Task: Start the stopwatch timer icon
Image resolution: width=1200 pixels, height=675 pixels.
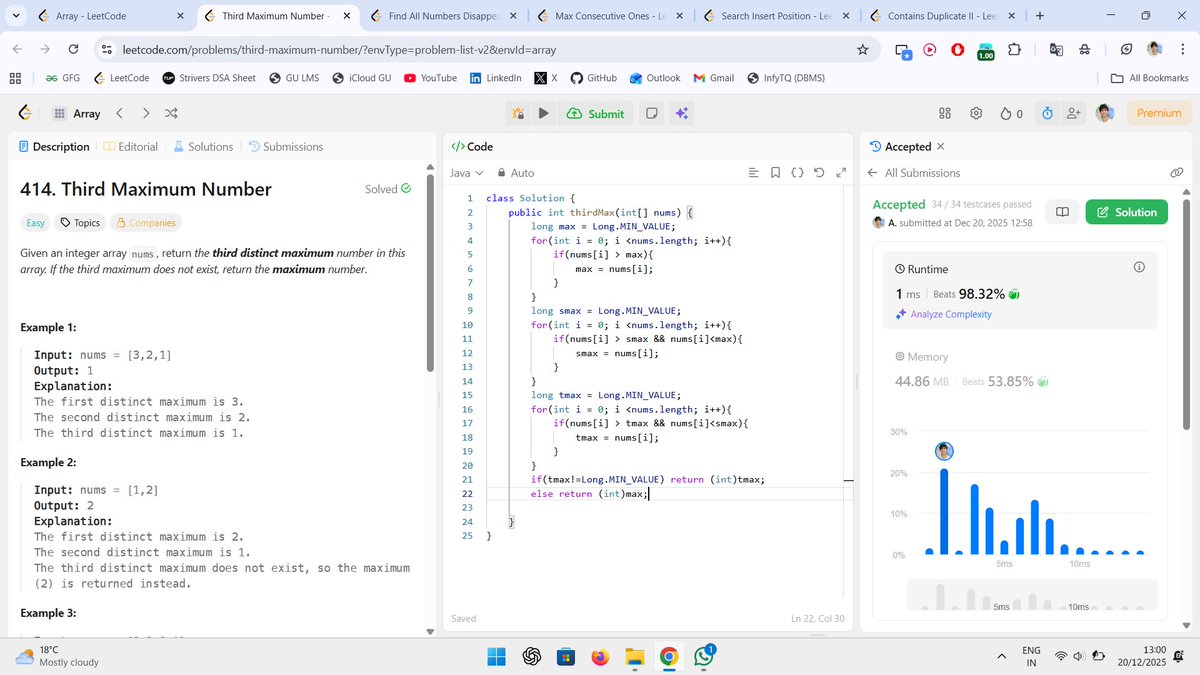Action: click(x=1047, y=113)
